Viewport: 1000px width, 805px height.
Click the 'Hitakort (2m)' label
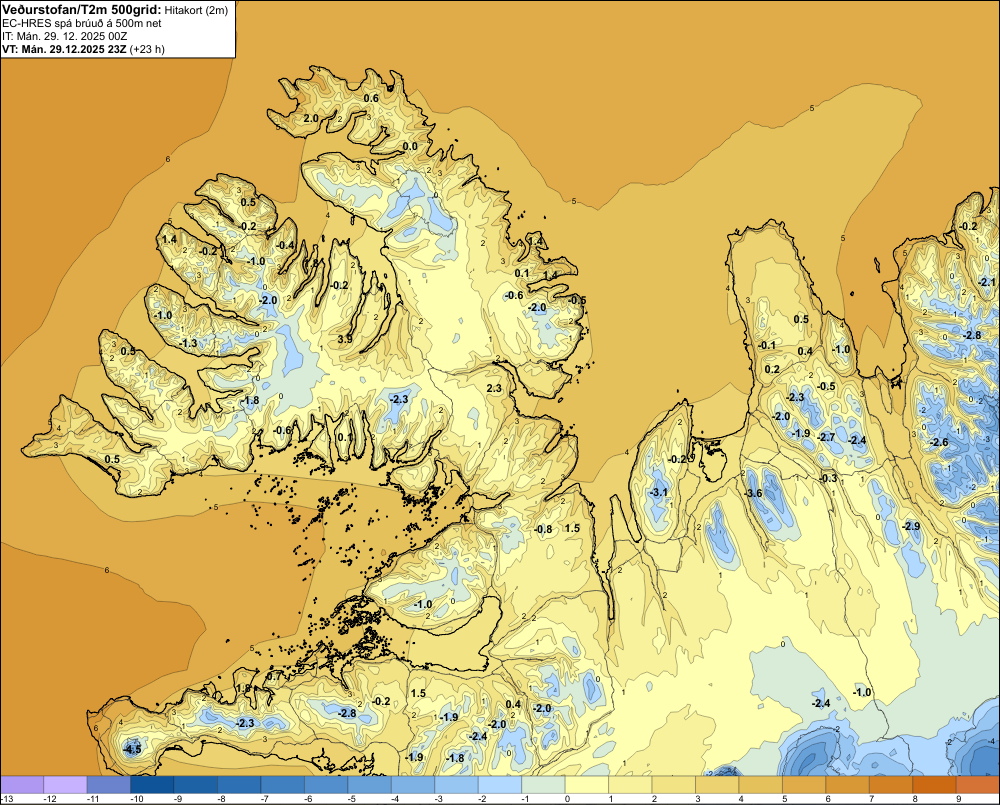[x=196, y=10]
